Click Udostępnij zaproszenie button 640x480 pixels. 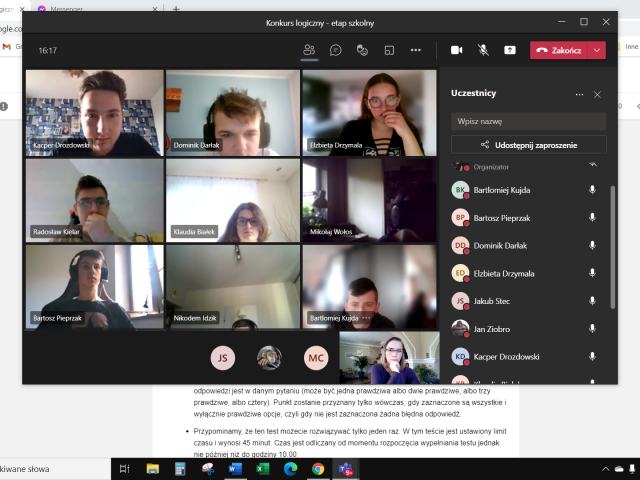(x=529, y=145)
